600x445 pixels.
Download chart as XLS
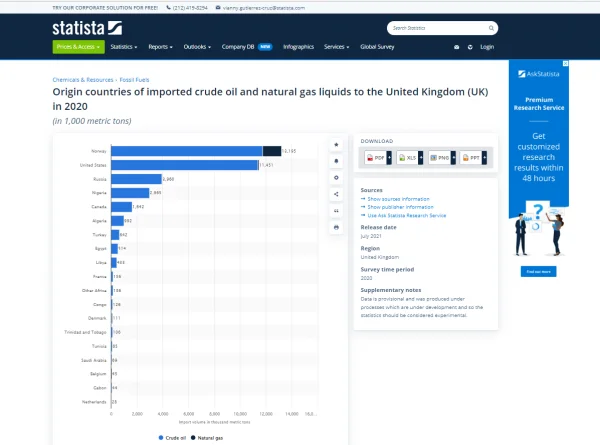point(407,158)
